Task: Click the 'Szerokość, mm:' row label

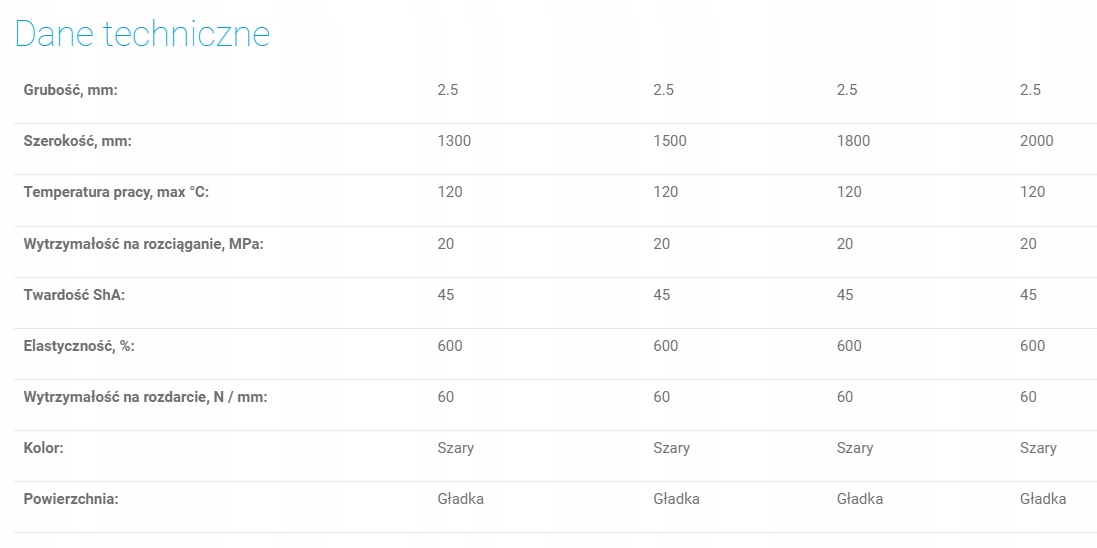Action: [77, 141]
